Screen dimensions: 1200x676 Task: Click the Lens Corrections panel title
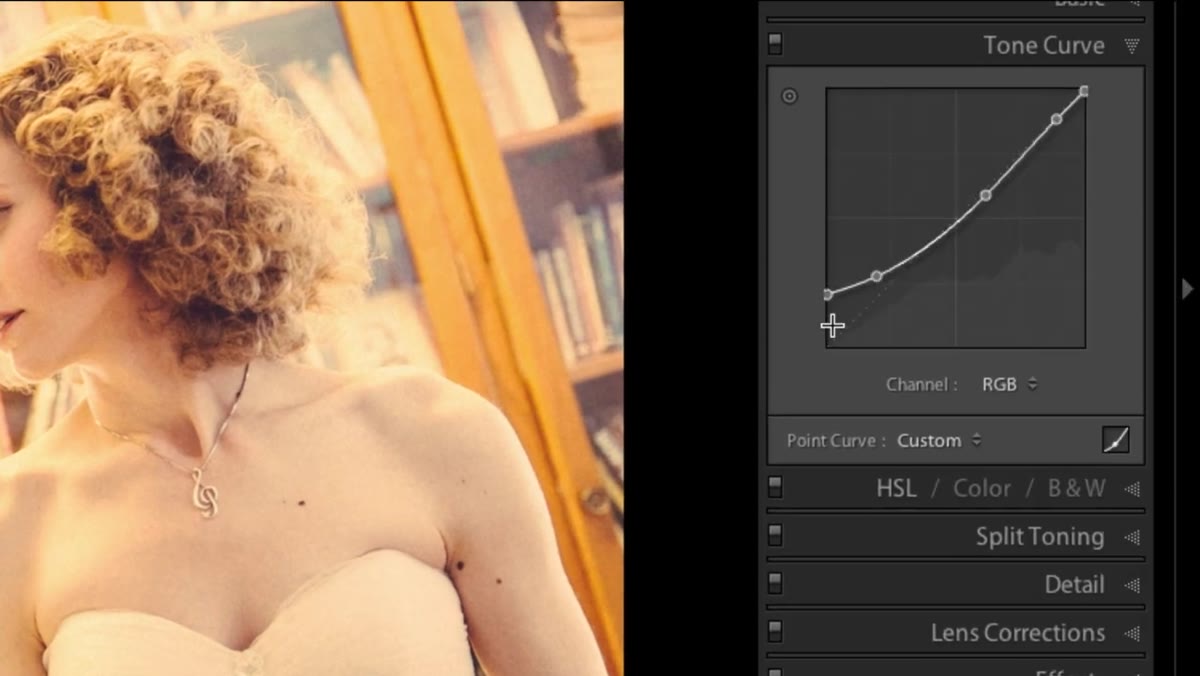(x=1018, y=633)
